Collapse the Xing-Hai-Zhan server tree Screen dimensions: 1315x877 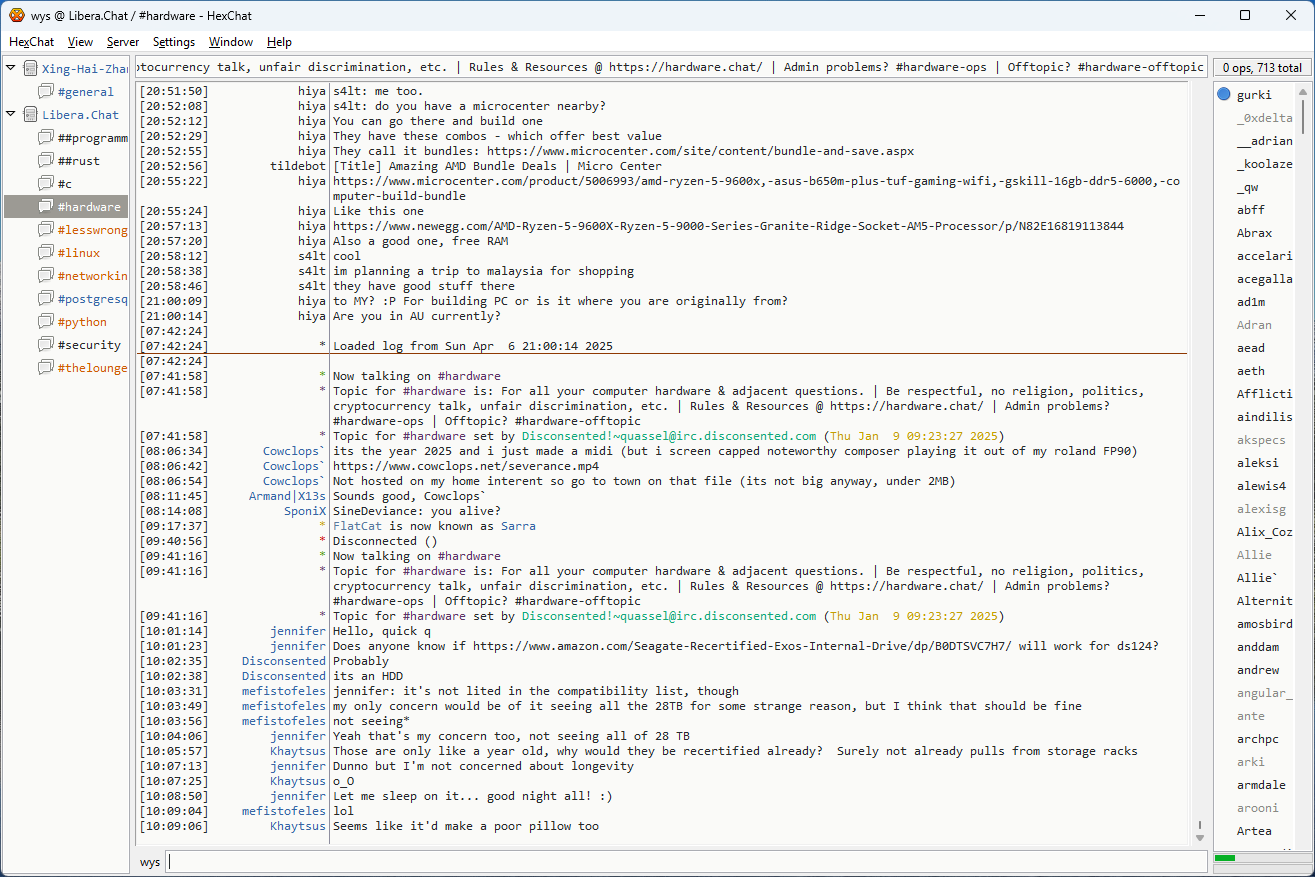coord(11,69)
